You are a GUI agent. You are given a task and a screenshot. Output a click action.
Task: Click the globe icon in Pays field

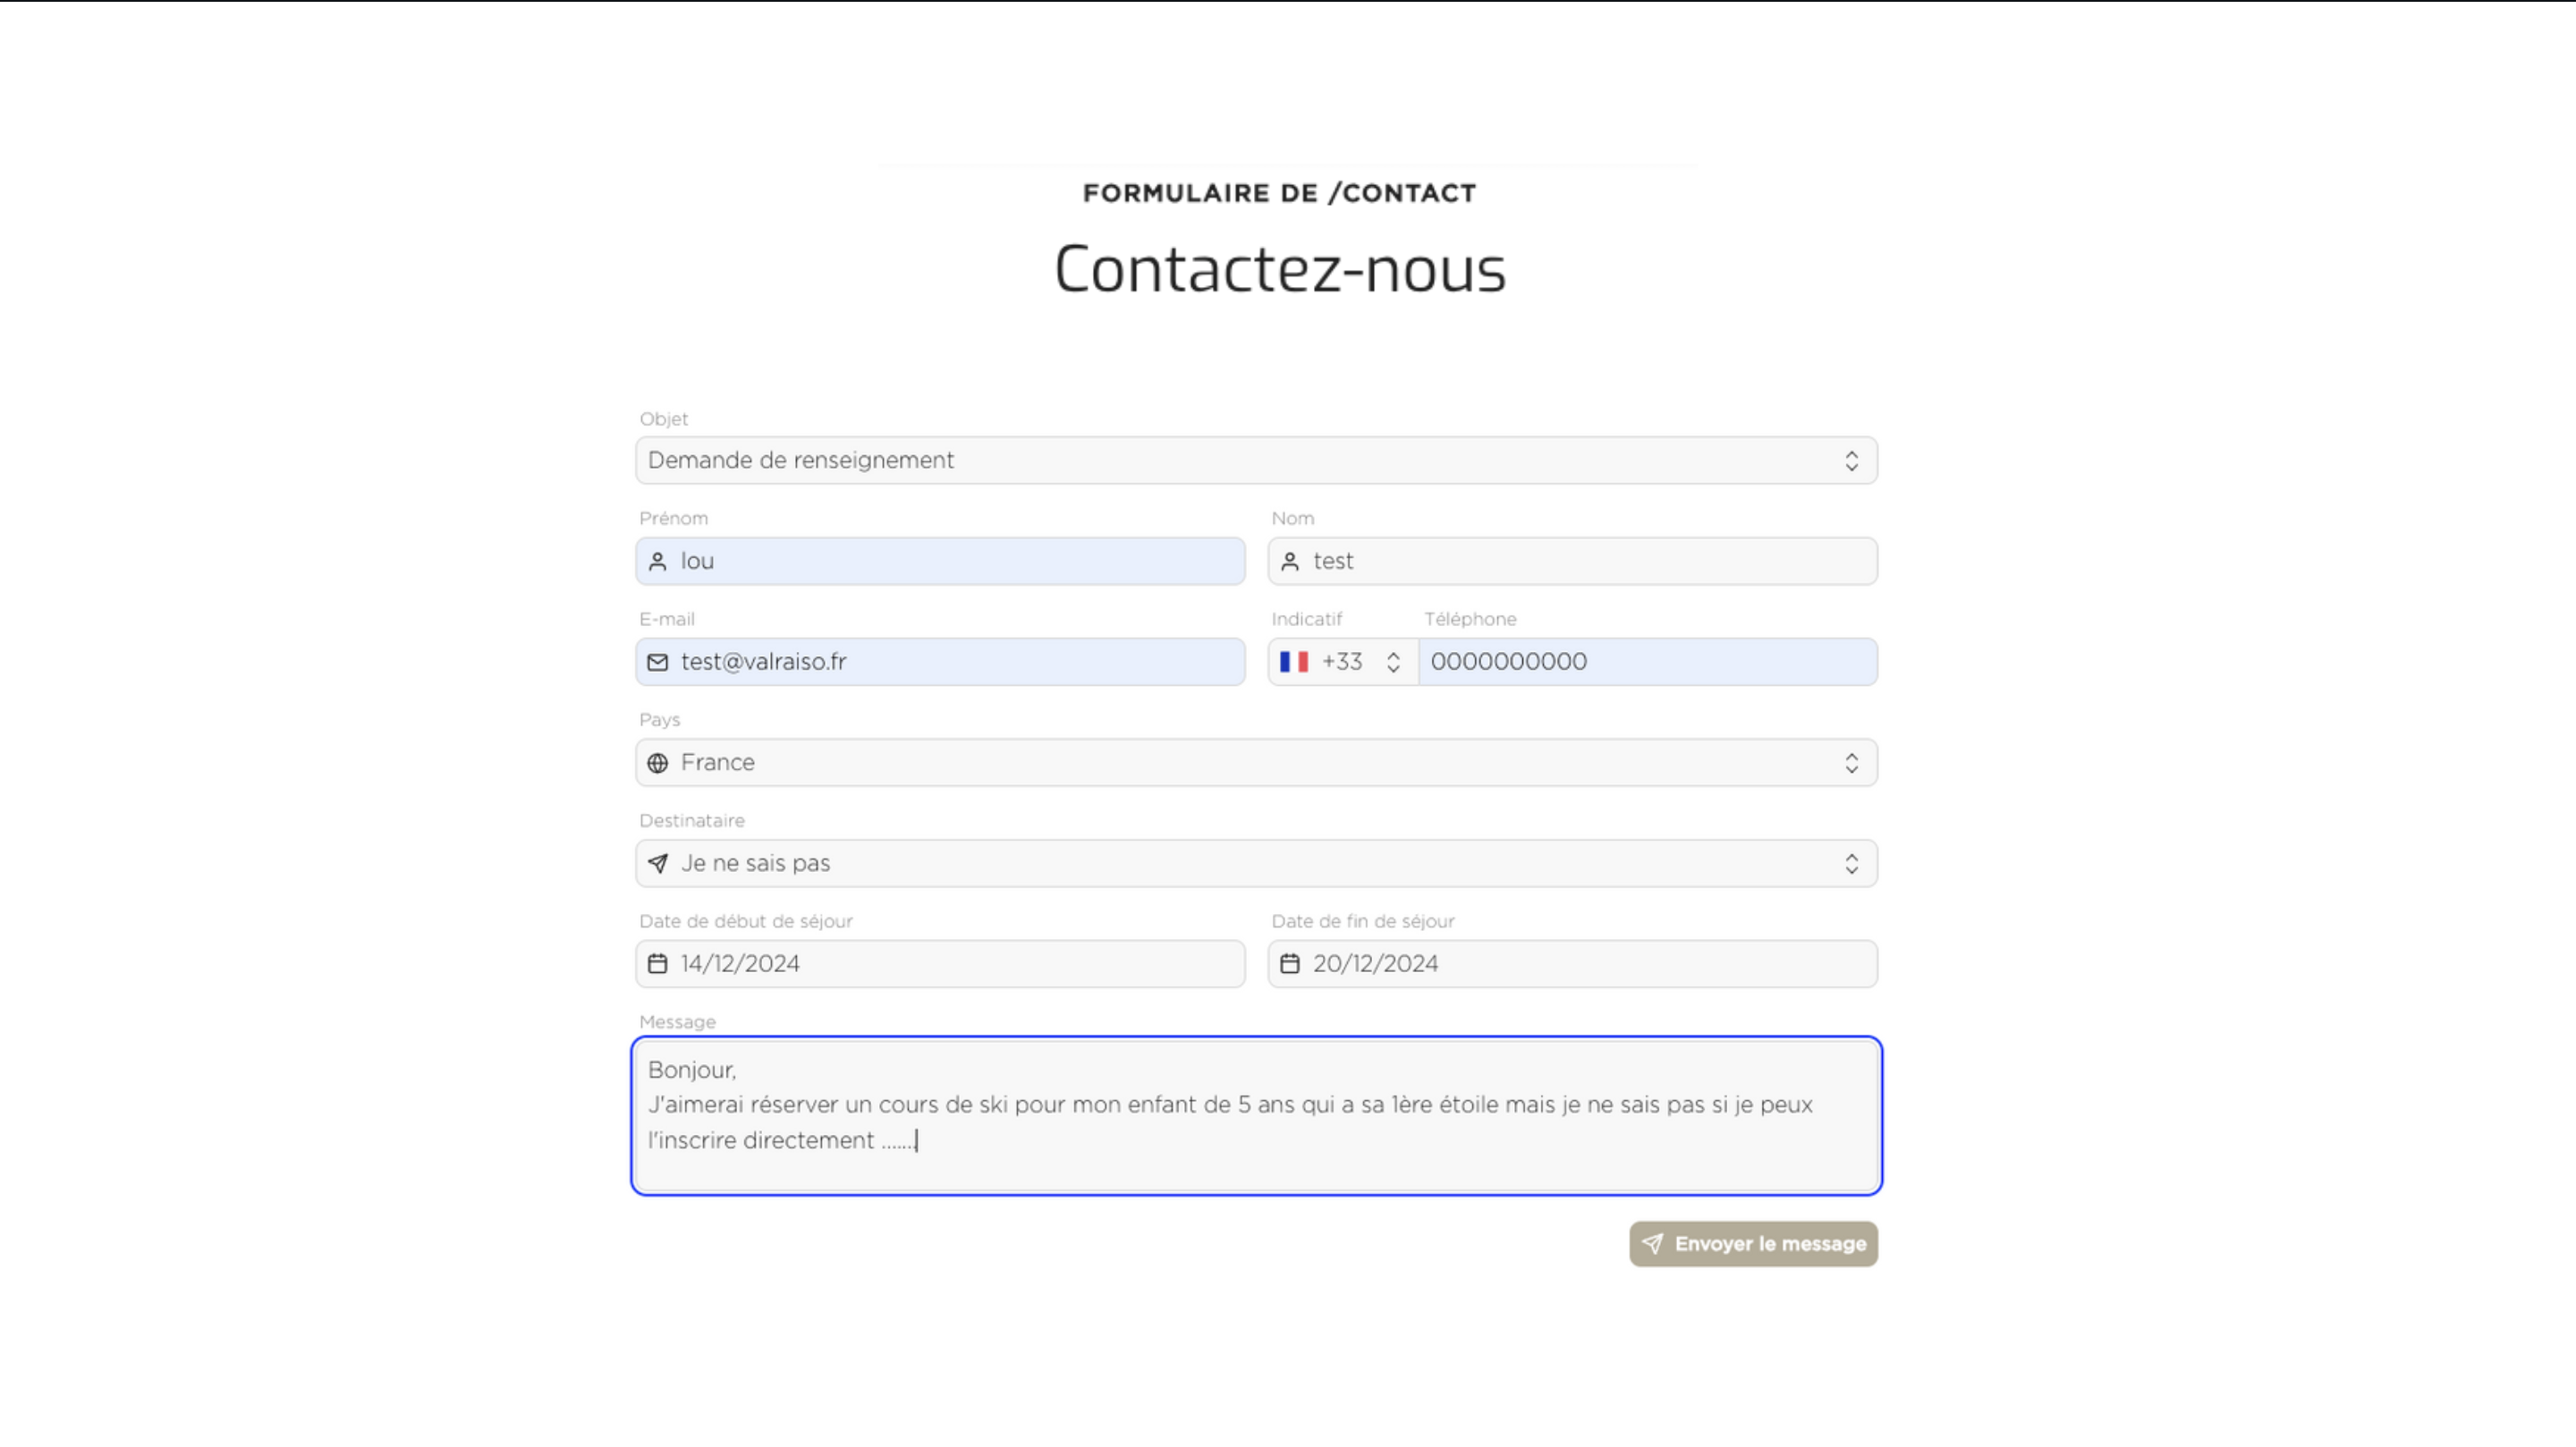tap(657, 763)
